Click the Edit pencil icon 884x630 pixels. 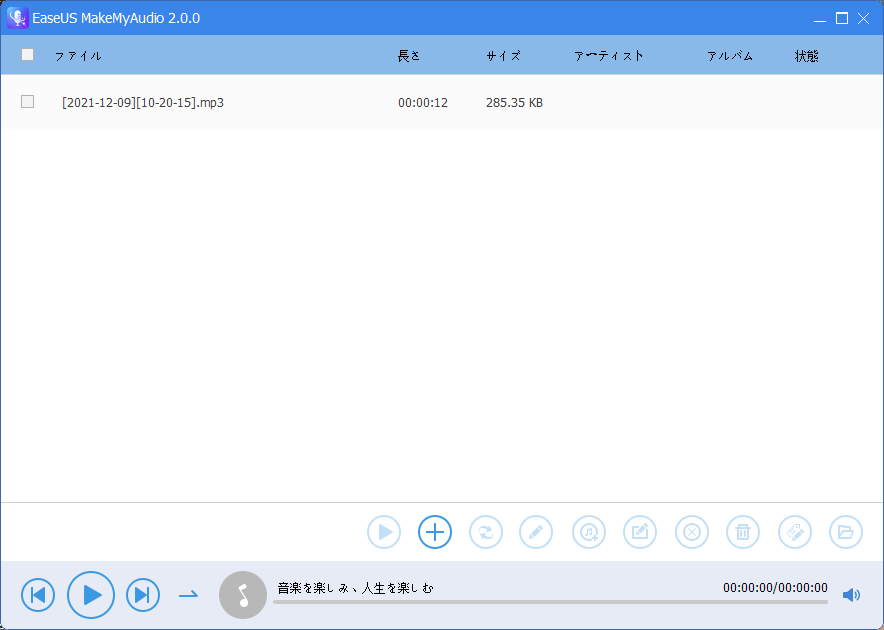pyautogui.click(x=536, y=532)
